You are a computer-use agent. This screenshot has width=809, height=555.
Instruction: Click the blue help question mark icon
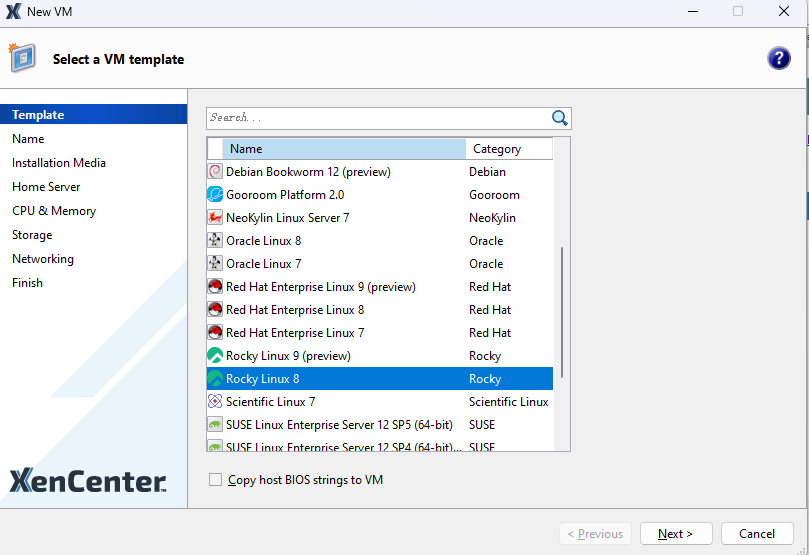pos(779,58)
